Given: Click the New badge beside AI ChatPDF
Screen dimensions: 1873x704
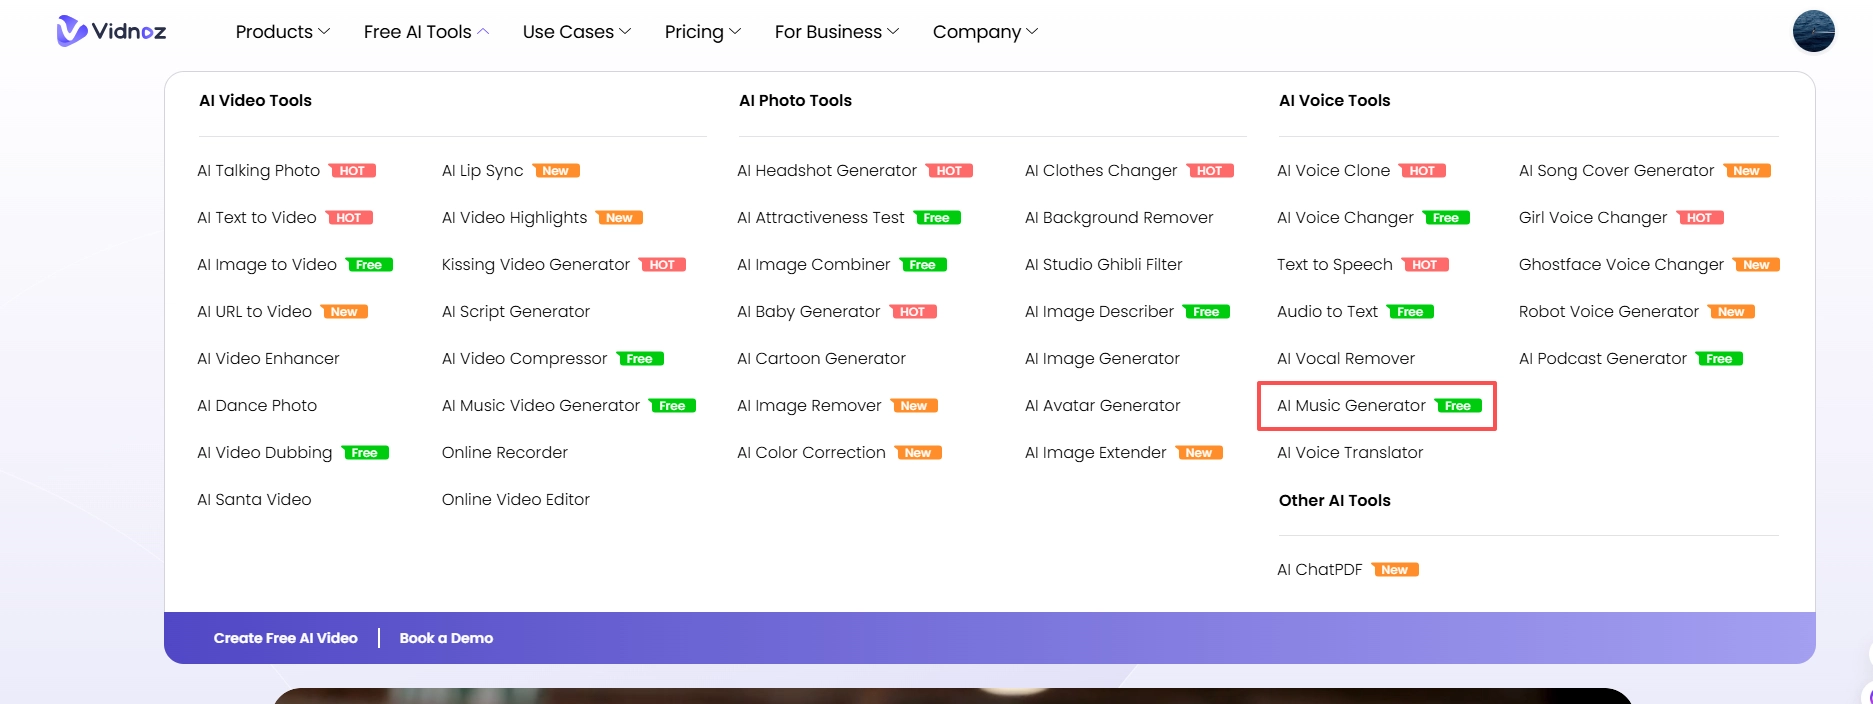Looking at the screenshot, I should 1394,570.
